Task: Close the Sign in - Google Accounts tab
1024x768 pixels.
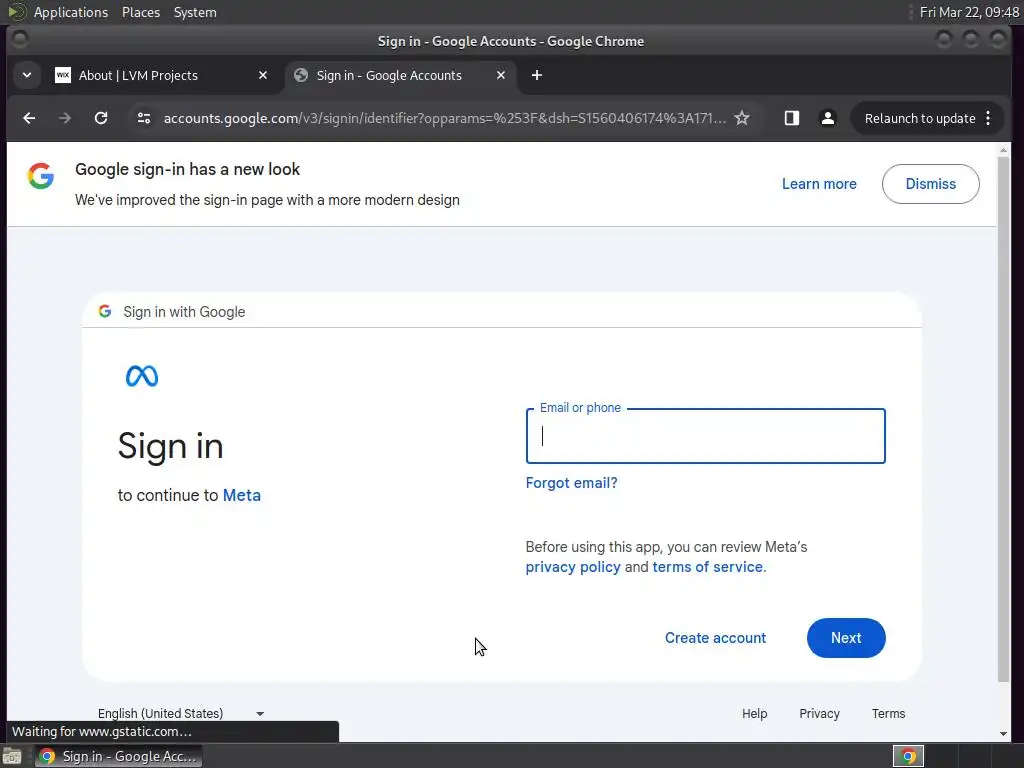Action: (501, 75)
